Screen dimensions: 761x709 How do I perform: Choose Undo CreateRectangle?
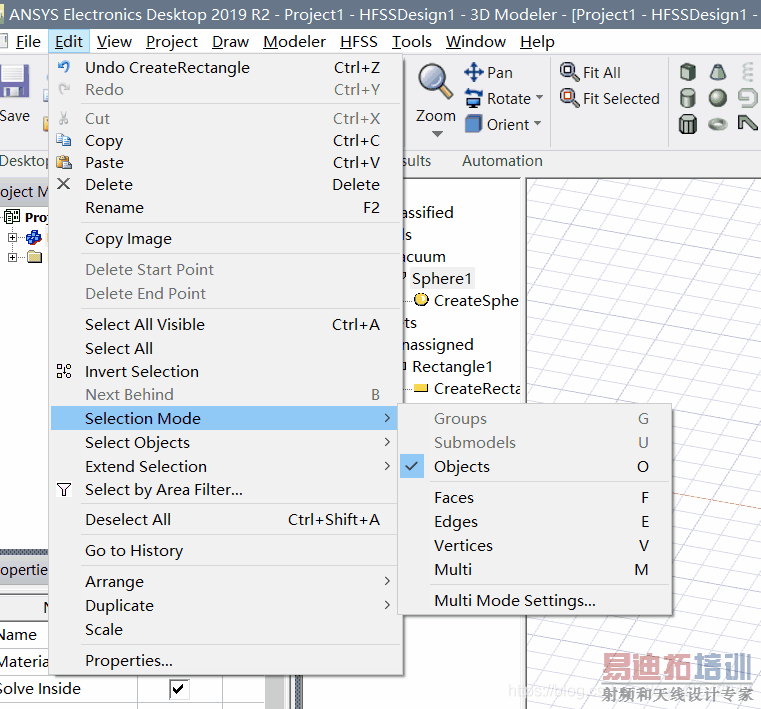coord(226,67)
